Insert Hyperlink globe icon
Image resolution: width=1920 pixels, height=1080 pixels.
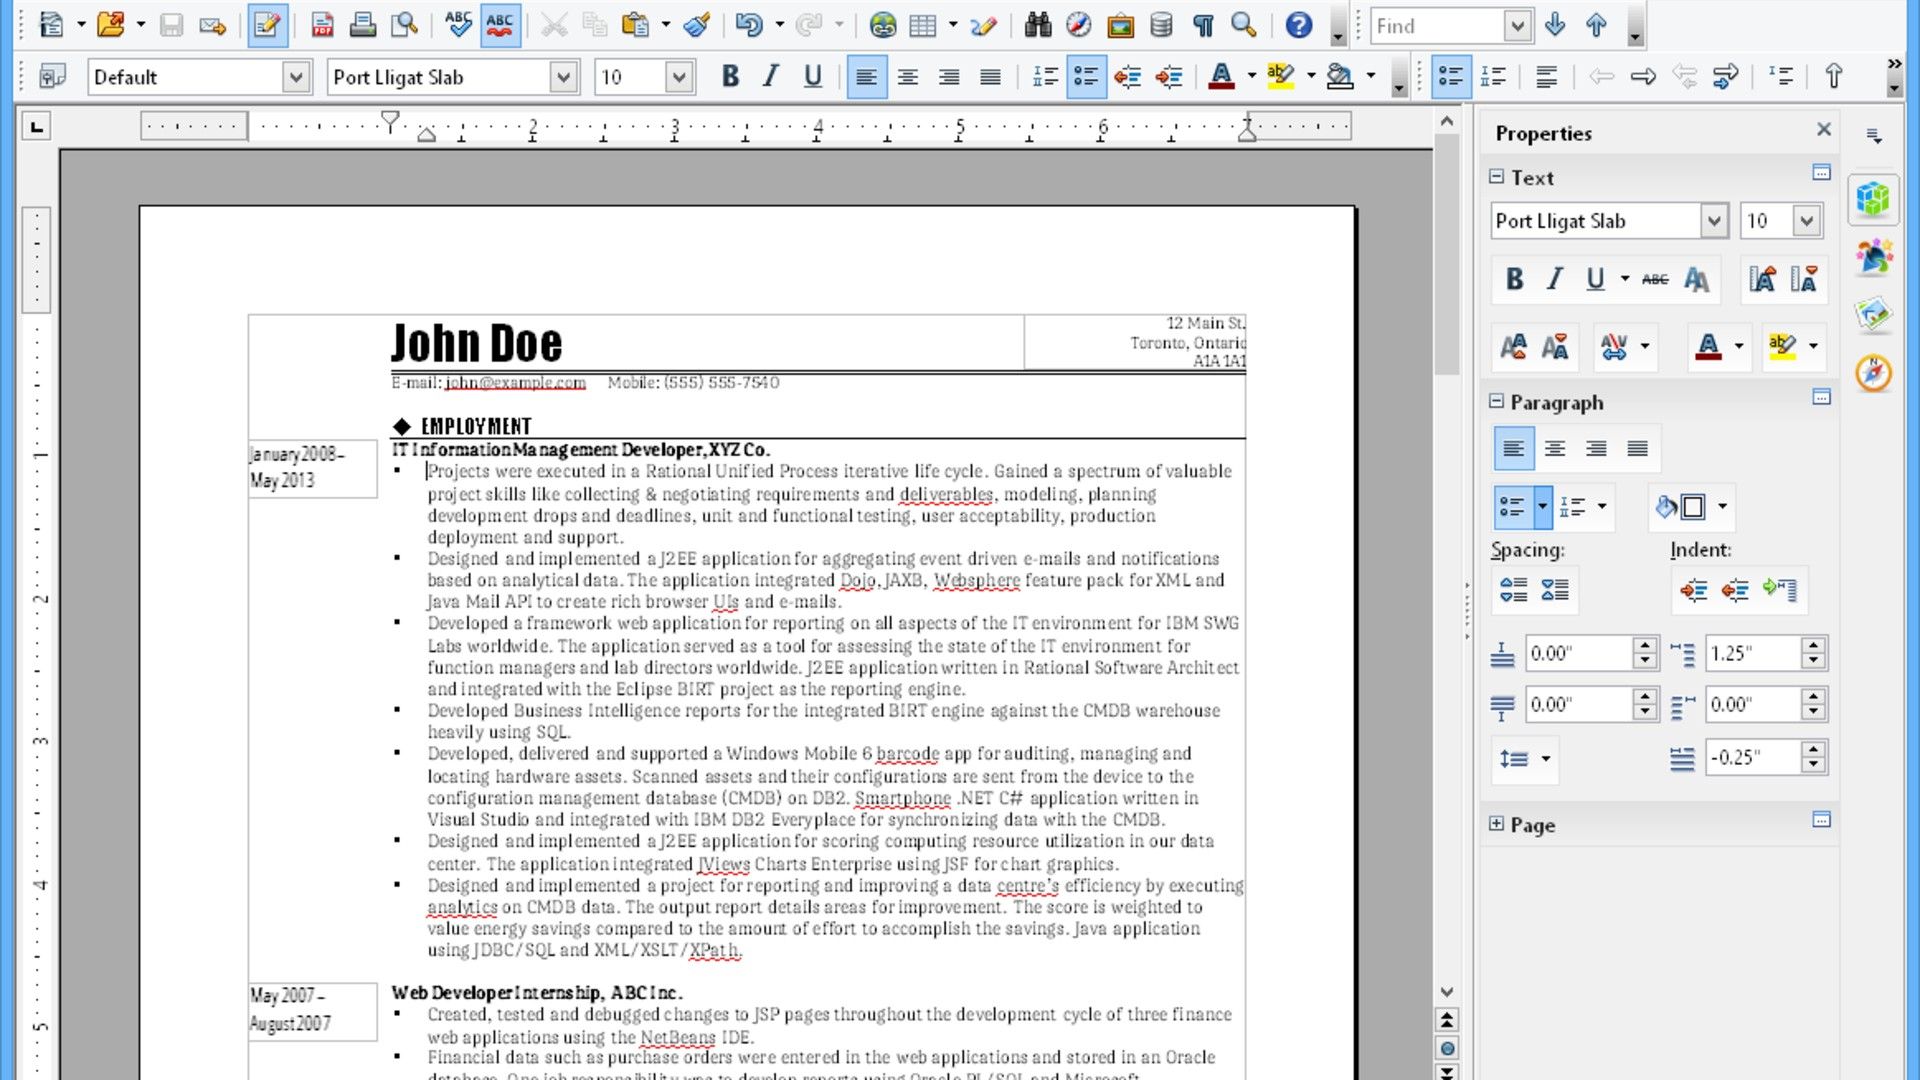(882, 25)
